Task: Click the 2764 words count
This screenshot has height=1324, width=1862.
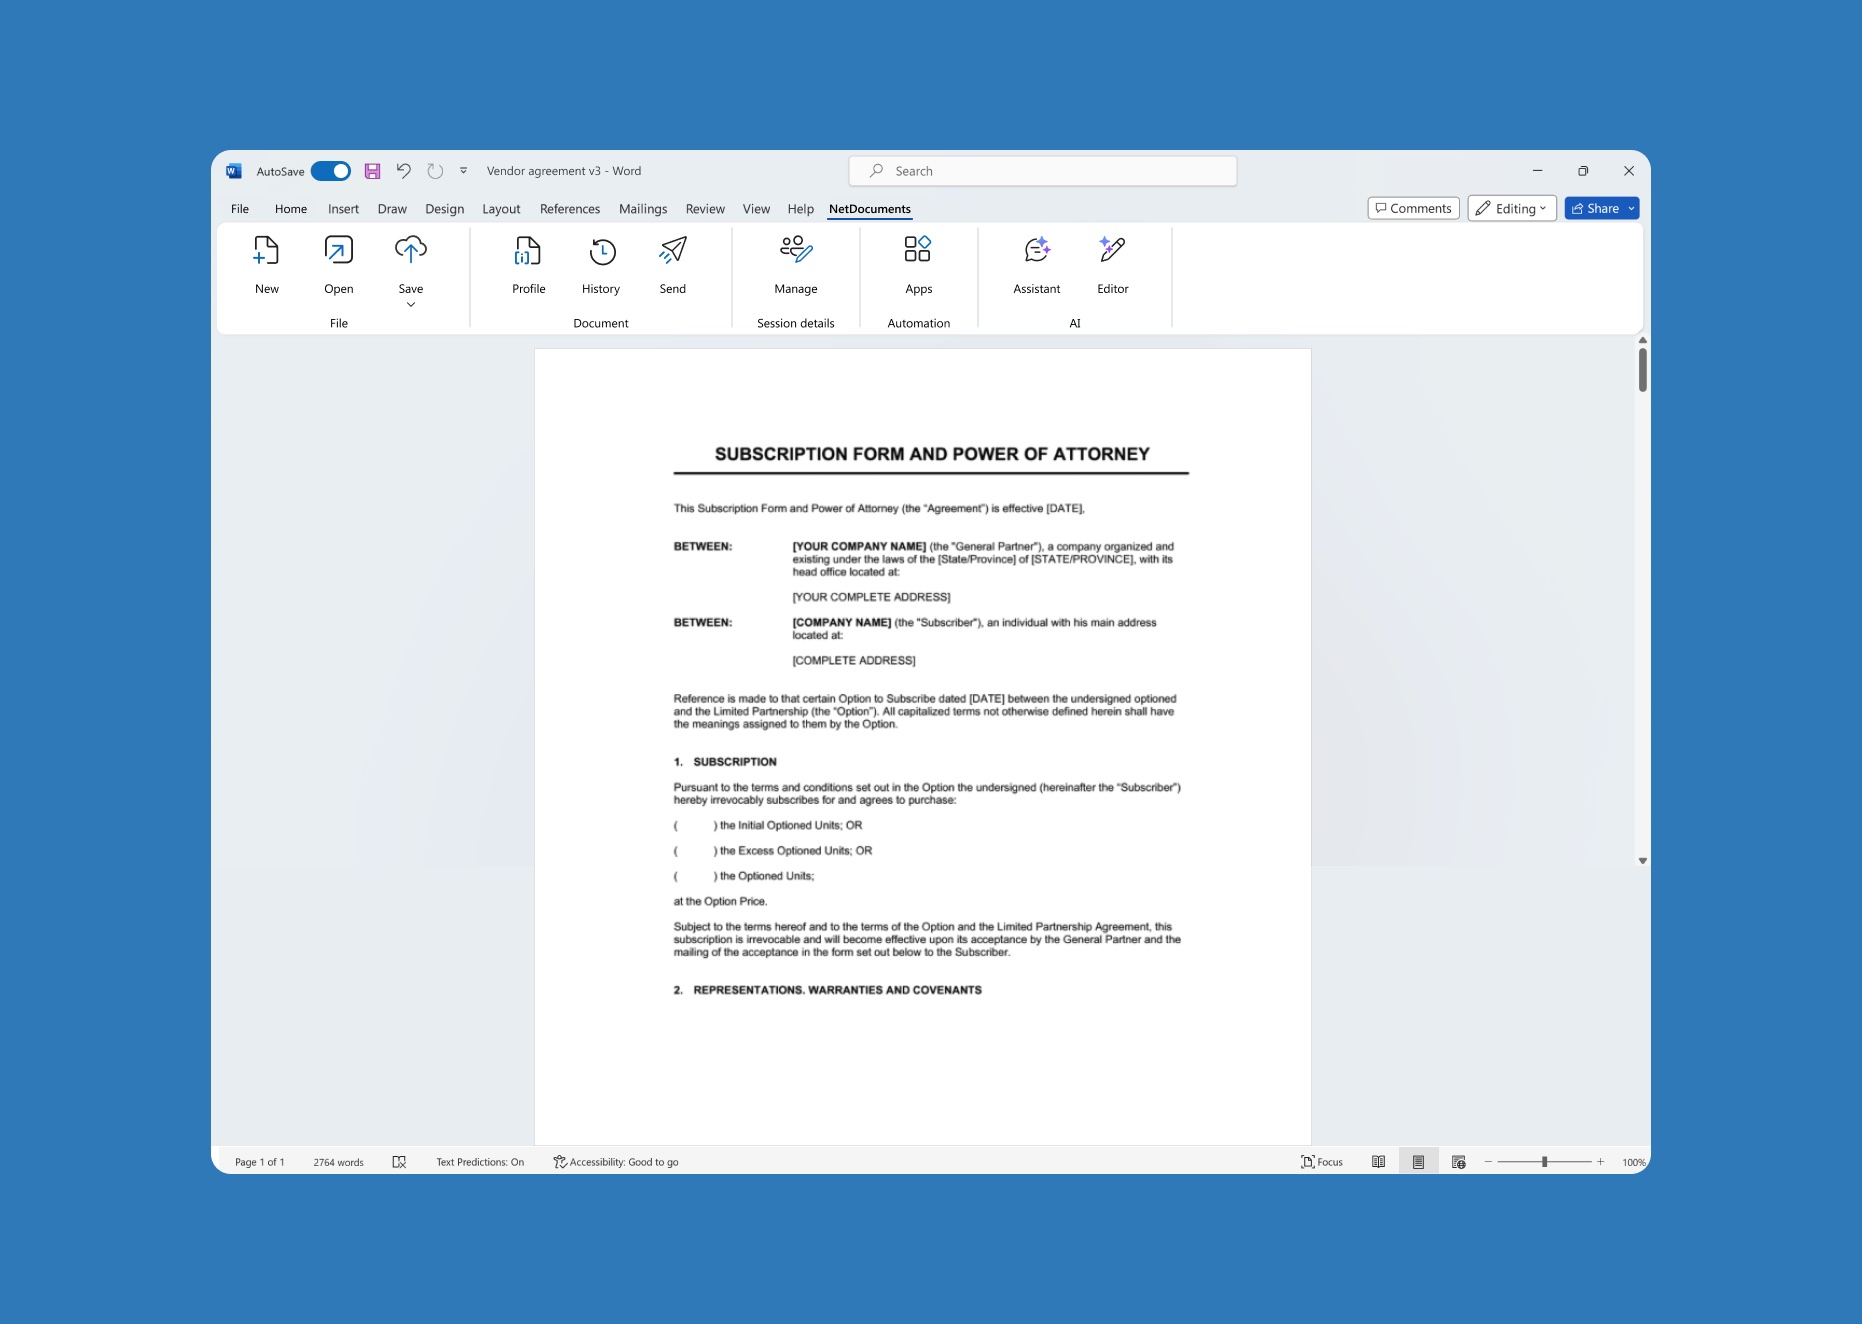Action: click(x=338, y=1162)
